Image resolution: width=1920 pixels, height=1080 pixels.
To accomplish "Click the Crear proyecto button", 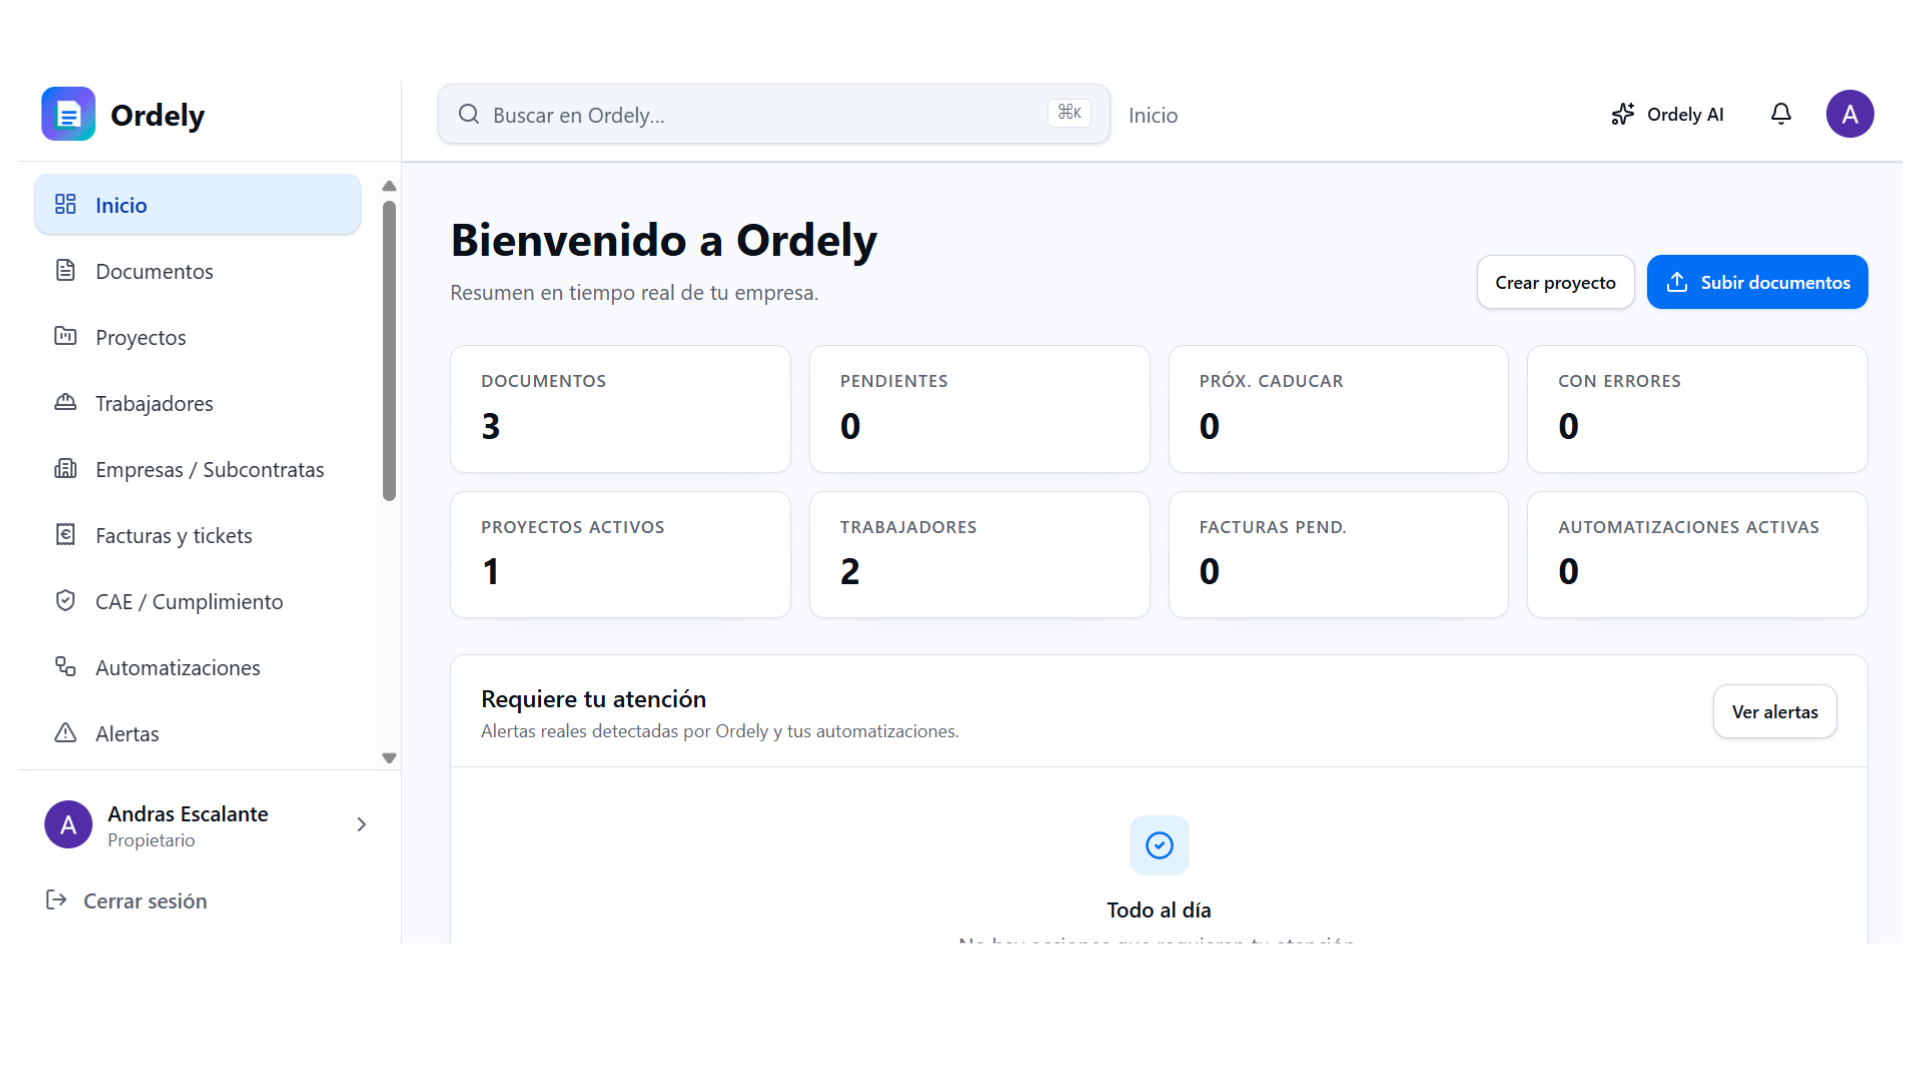I will [x=1555, y=282].
